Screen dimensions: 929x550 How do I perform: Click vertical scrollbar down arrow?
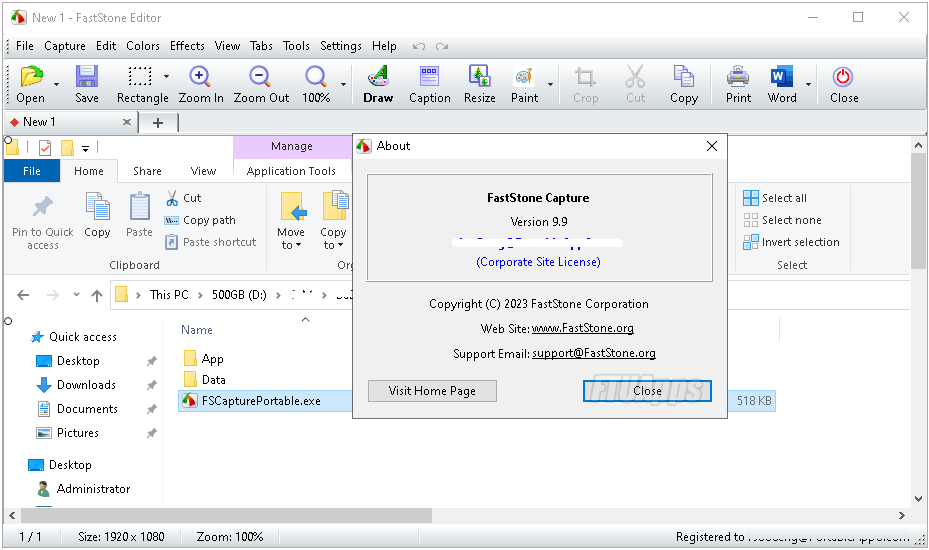(x=918, y=499)
